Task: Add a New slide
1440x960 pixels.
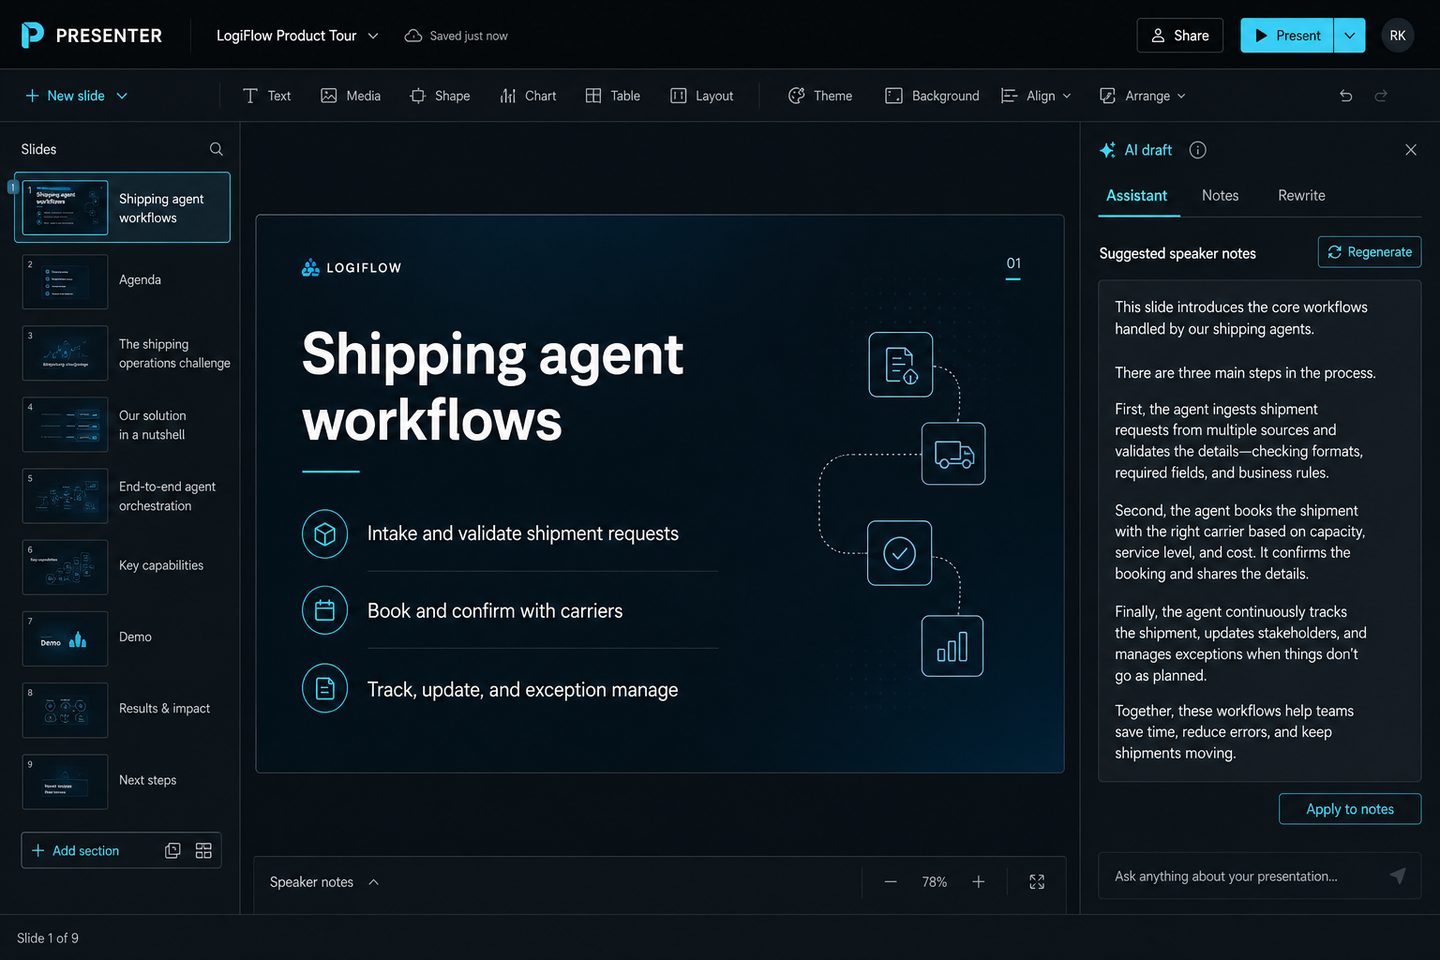Action: click(x=65, y=96)
